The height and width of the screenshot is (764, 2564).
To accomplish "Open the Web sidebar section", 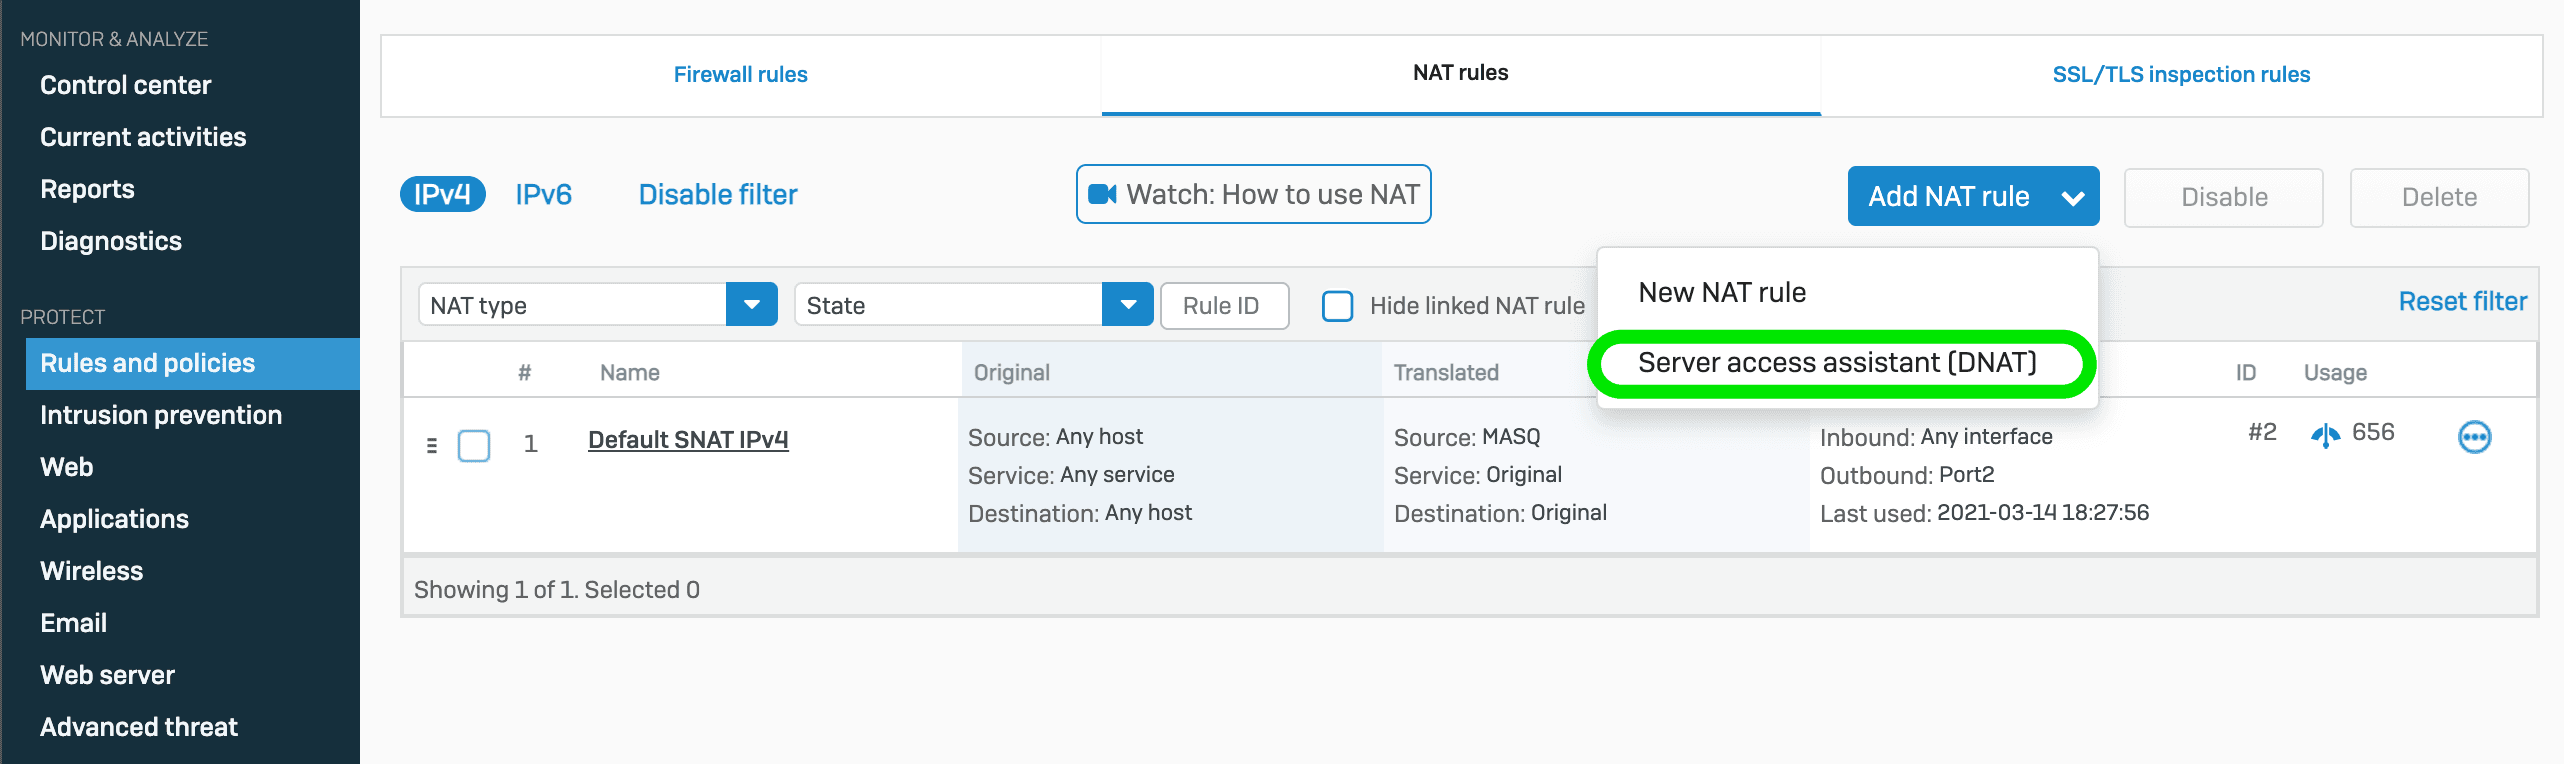I will coord(67,467).
